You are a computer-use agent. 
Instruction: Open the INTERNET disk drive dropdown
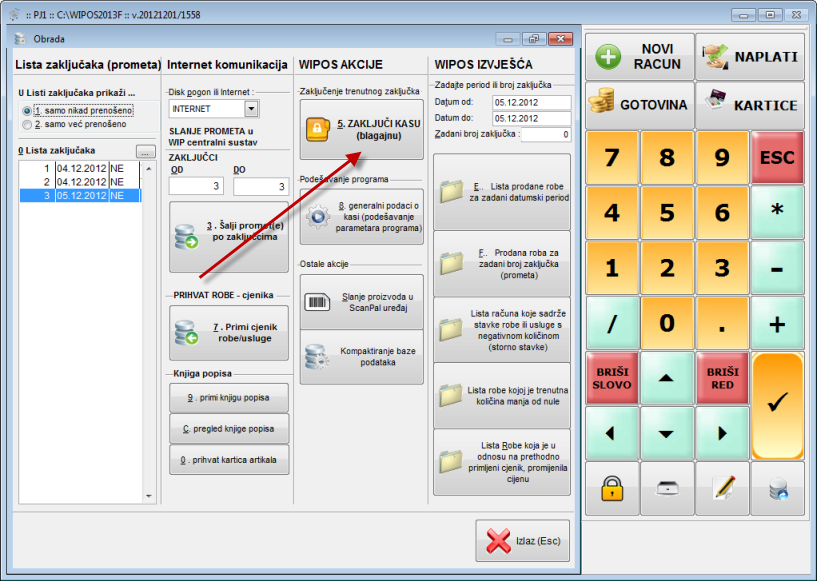click(x=251, y=108)
